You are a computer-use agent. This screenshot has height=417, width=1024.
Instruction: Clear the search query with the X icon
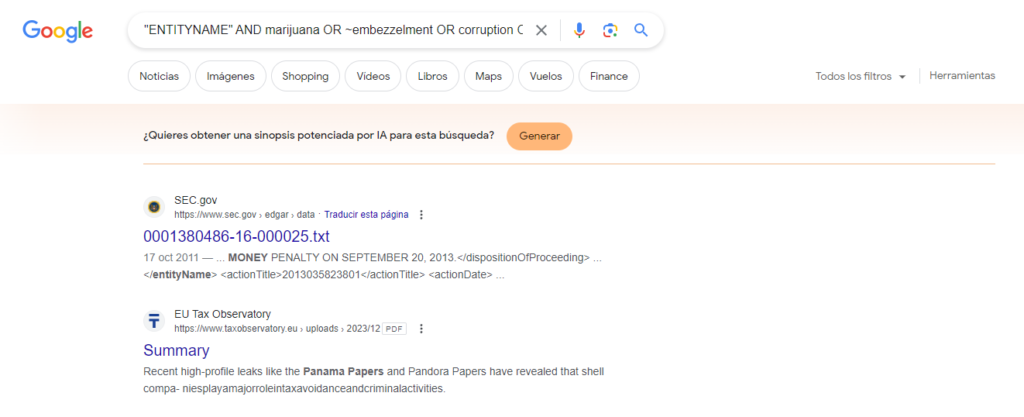(541, 30)
